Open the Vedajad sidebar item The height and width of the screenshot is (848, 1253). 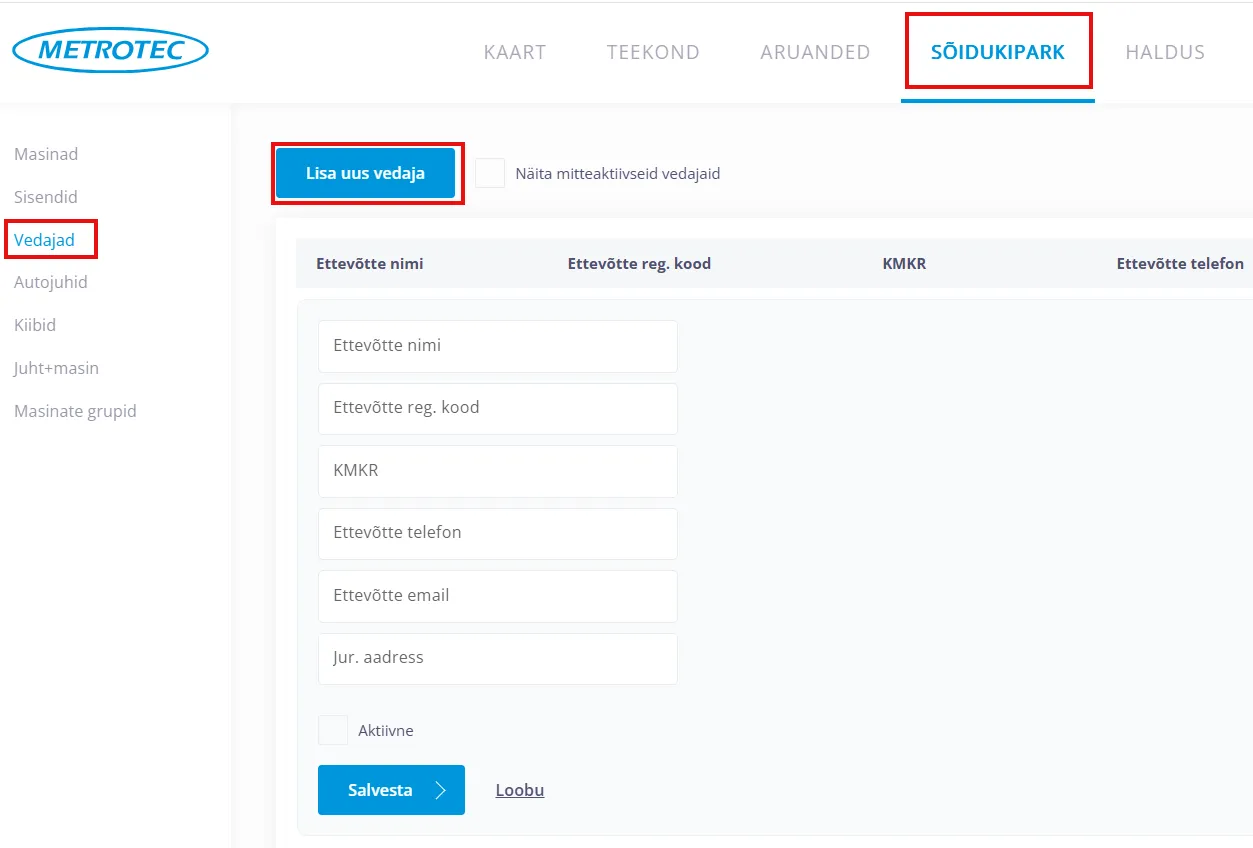coord(45,240)
